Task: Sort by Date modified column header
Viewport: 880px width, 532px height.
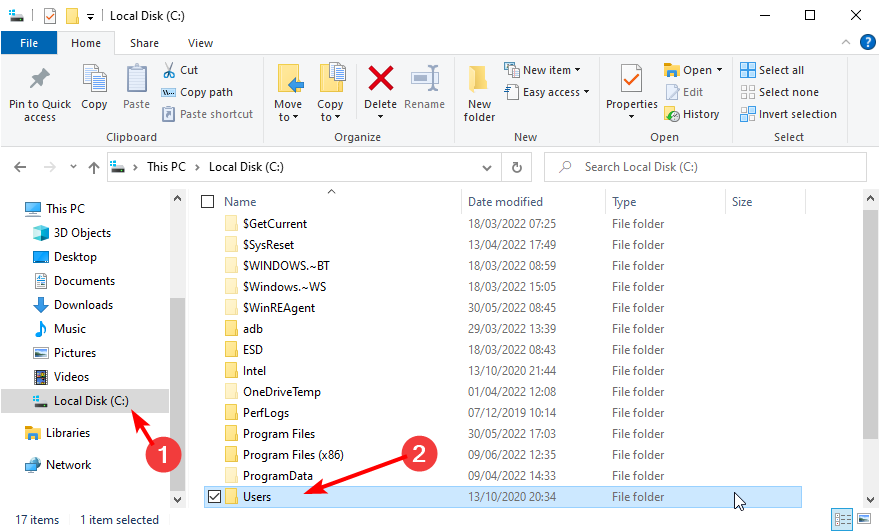Action: [x=505, y=201]
